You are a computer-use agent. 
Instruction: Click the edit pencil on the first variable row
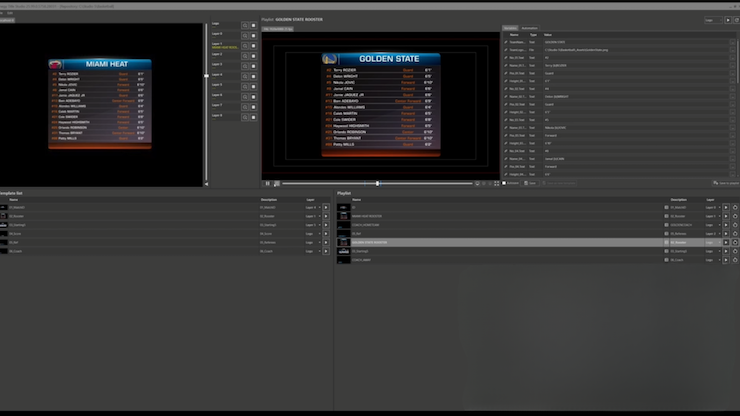[x=506, y=42]
